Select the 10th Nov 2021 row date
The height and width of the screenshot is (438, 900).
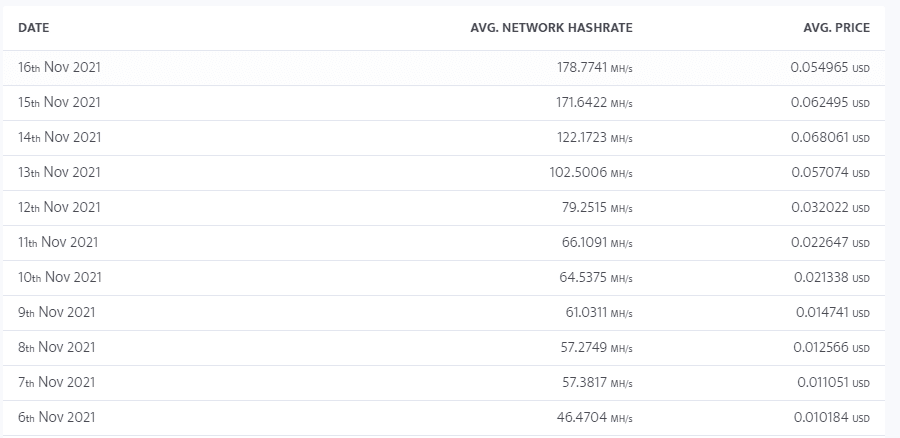(60, 277)
